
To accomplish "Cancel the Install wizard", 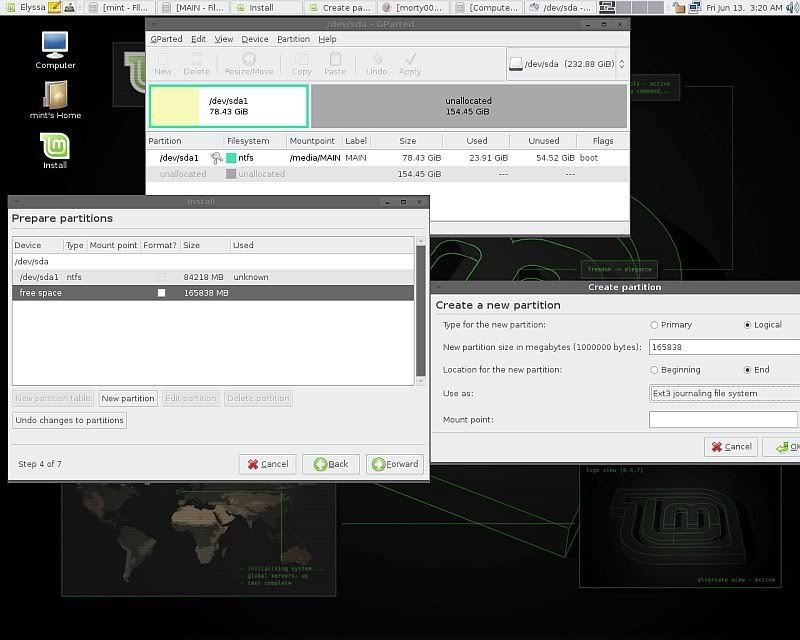I will (x=267, y=464).
